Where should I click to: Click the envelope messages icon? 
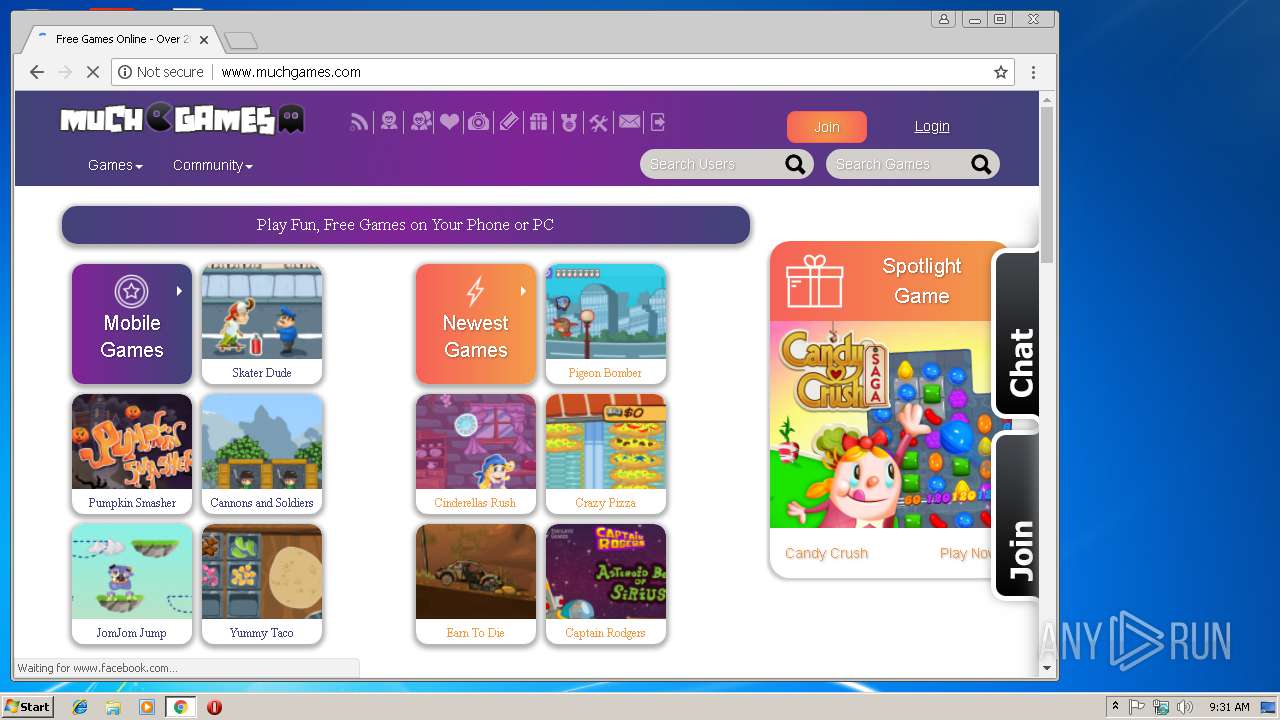click(629, 122)
